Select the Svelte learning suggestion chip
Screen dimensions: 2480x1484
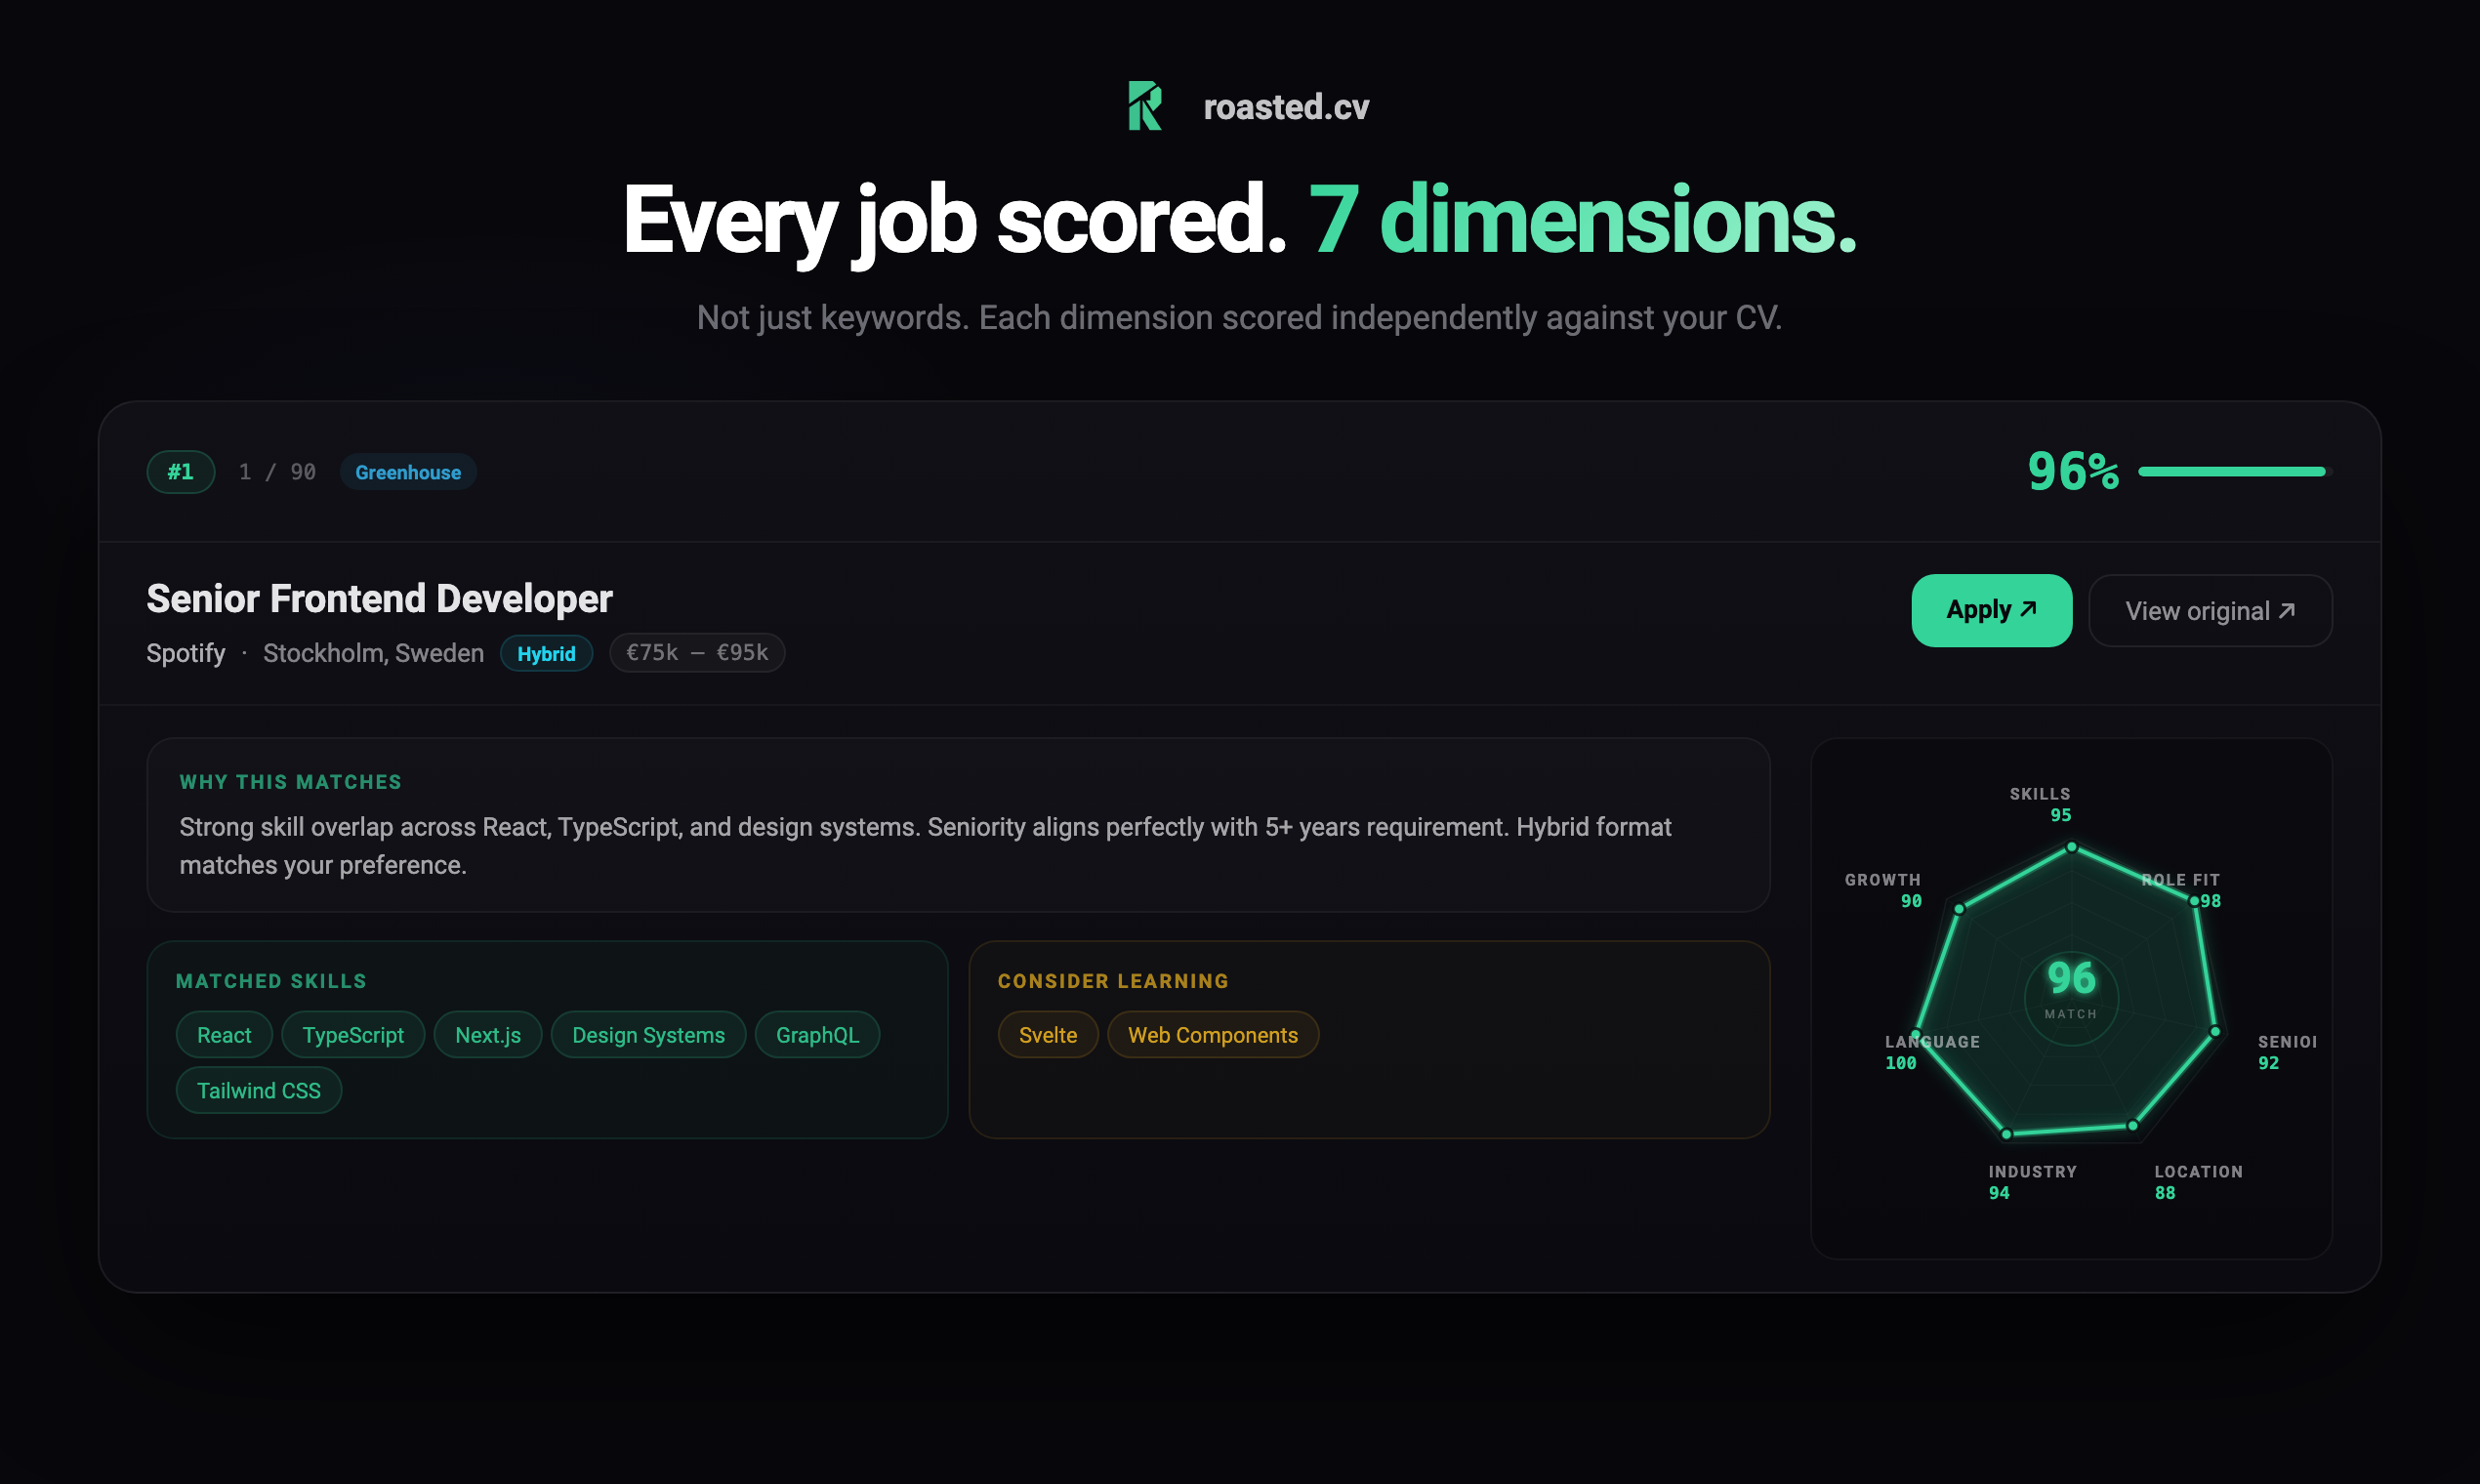[1047, 1035]
